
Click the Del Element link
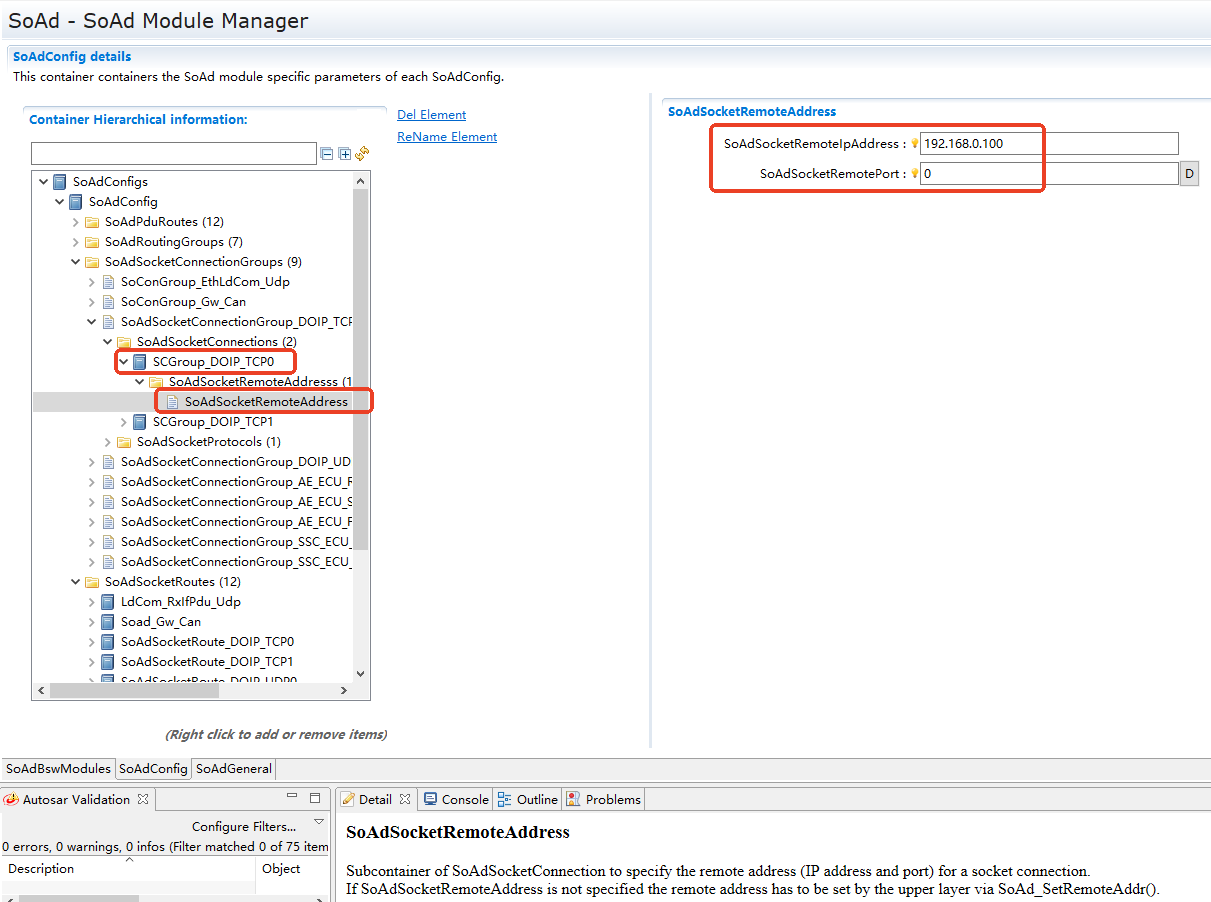431,115
